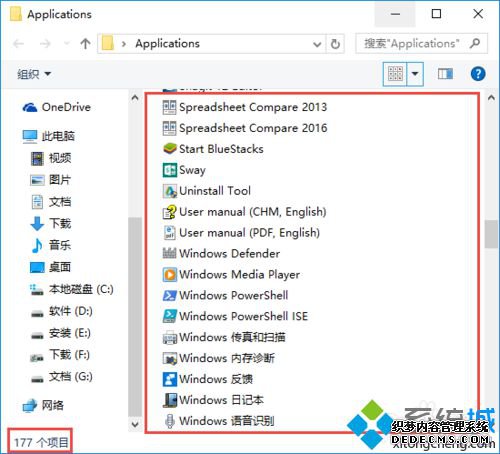The height and width of the screenshot is (454, 500).
Task: Open the 桌面 folder in sidebar
Action: (x=51, y=267)
